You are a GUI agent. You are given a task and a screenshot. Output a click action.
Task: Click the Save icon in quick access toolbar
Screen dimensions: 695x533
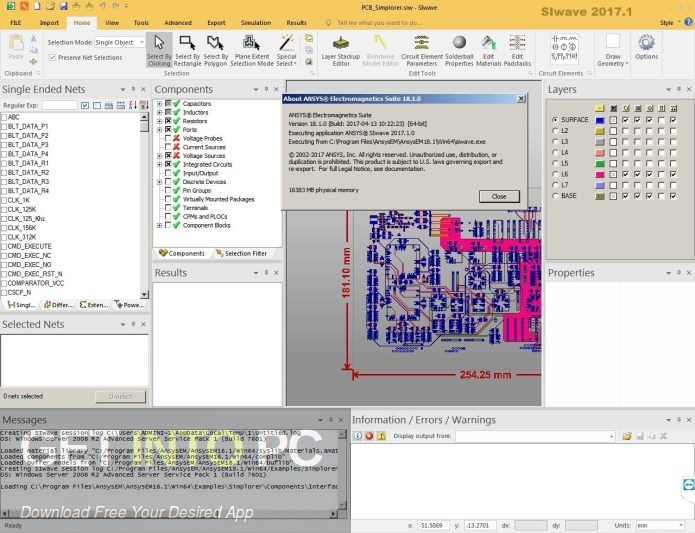[x=63, y=6]
